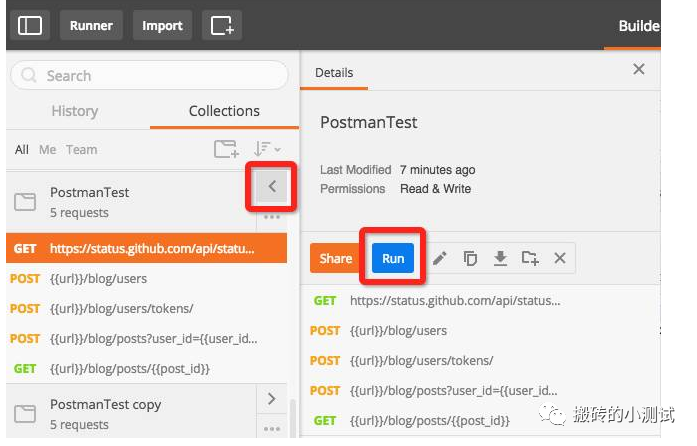697x446 pixels.
Task: Switch to the History tab
Action: [x=75, y=111]
